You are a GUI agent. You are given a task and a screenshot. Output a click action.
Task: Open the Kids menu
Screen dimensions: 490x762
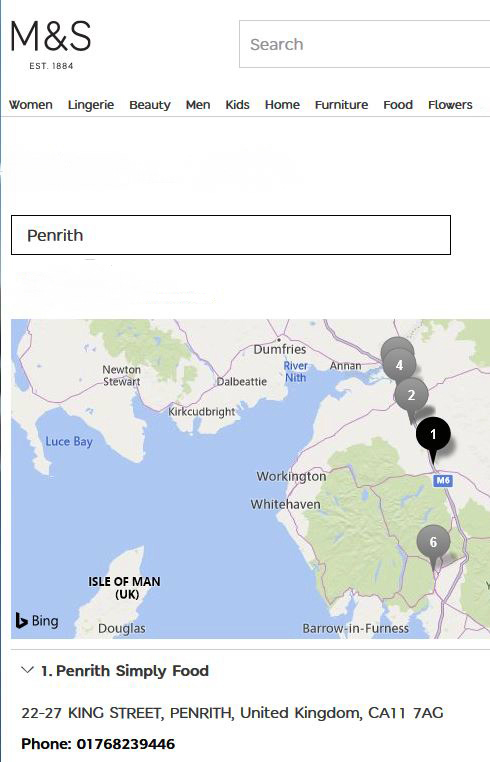point(237,104)
